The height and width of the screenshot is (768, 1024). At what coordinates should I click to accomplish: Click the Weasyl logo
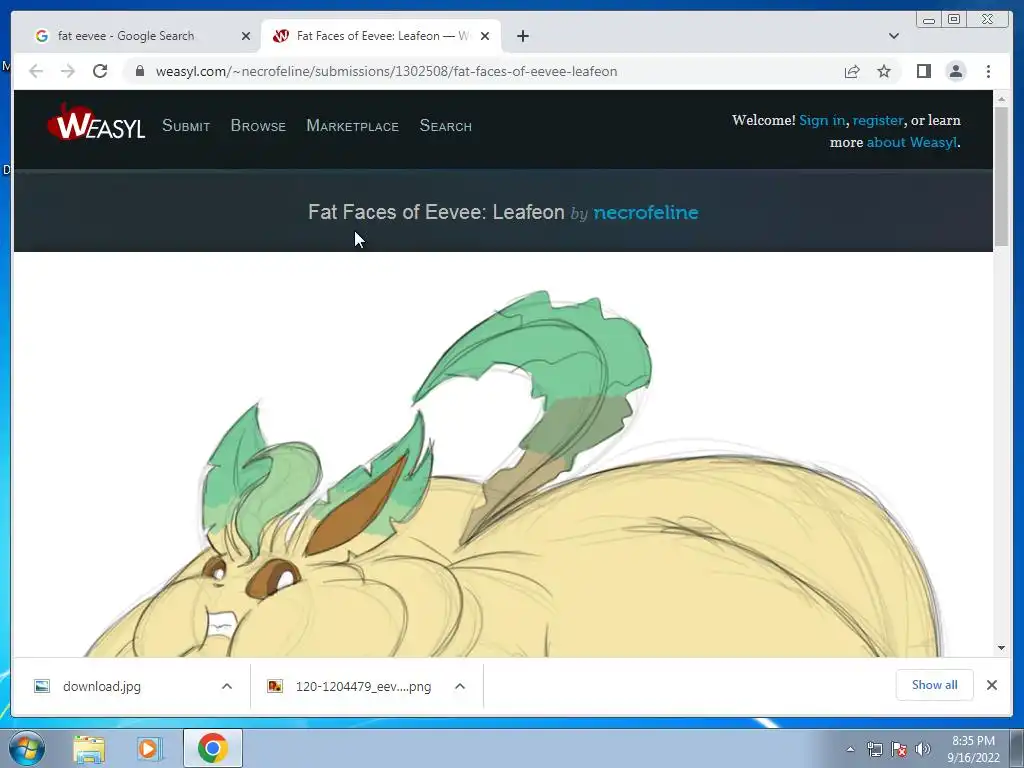(x=96, y=123)
